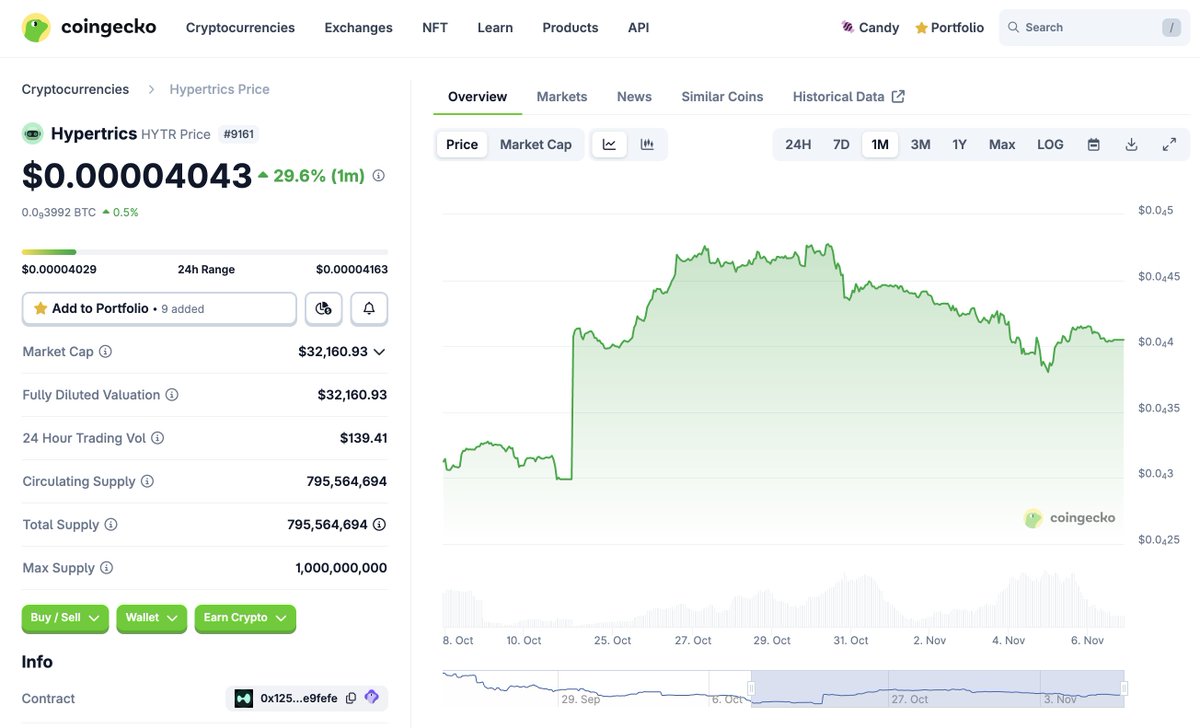Image resolution: width=1200 pixels, height=728 pixels.
Task: Select the Price chart toggle
Action: pyautogui.click(x=462, y=145)
